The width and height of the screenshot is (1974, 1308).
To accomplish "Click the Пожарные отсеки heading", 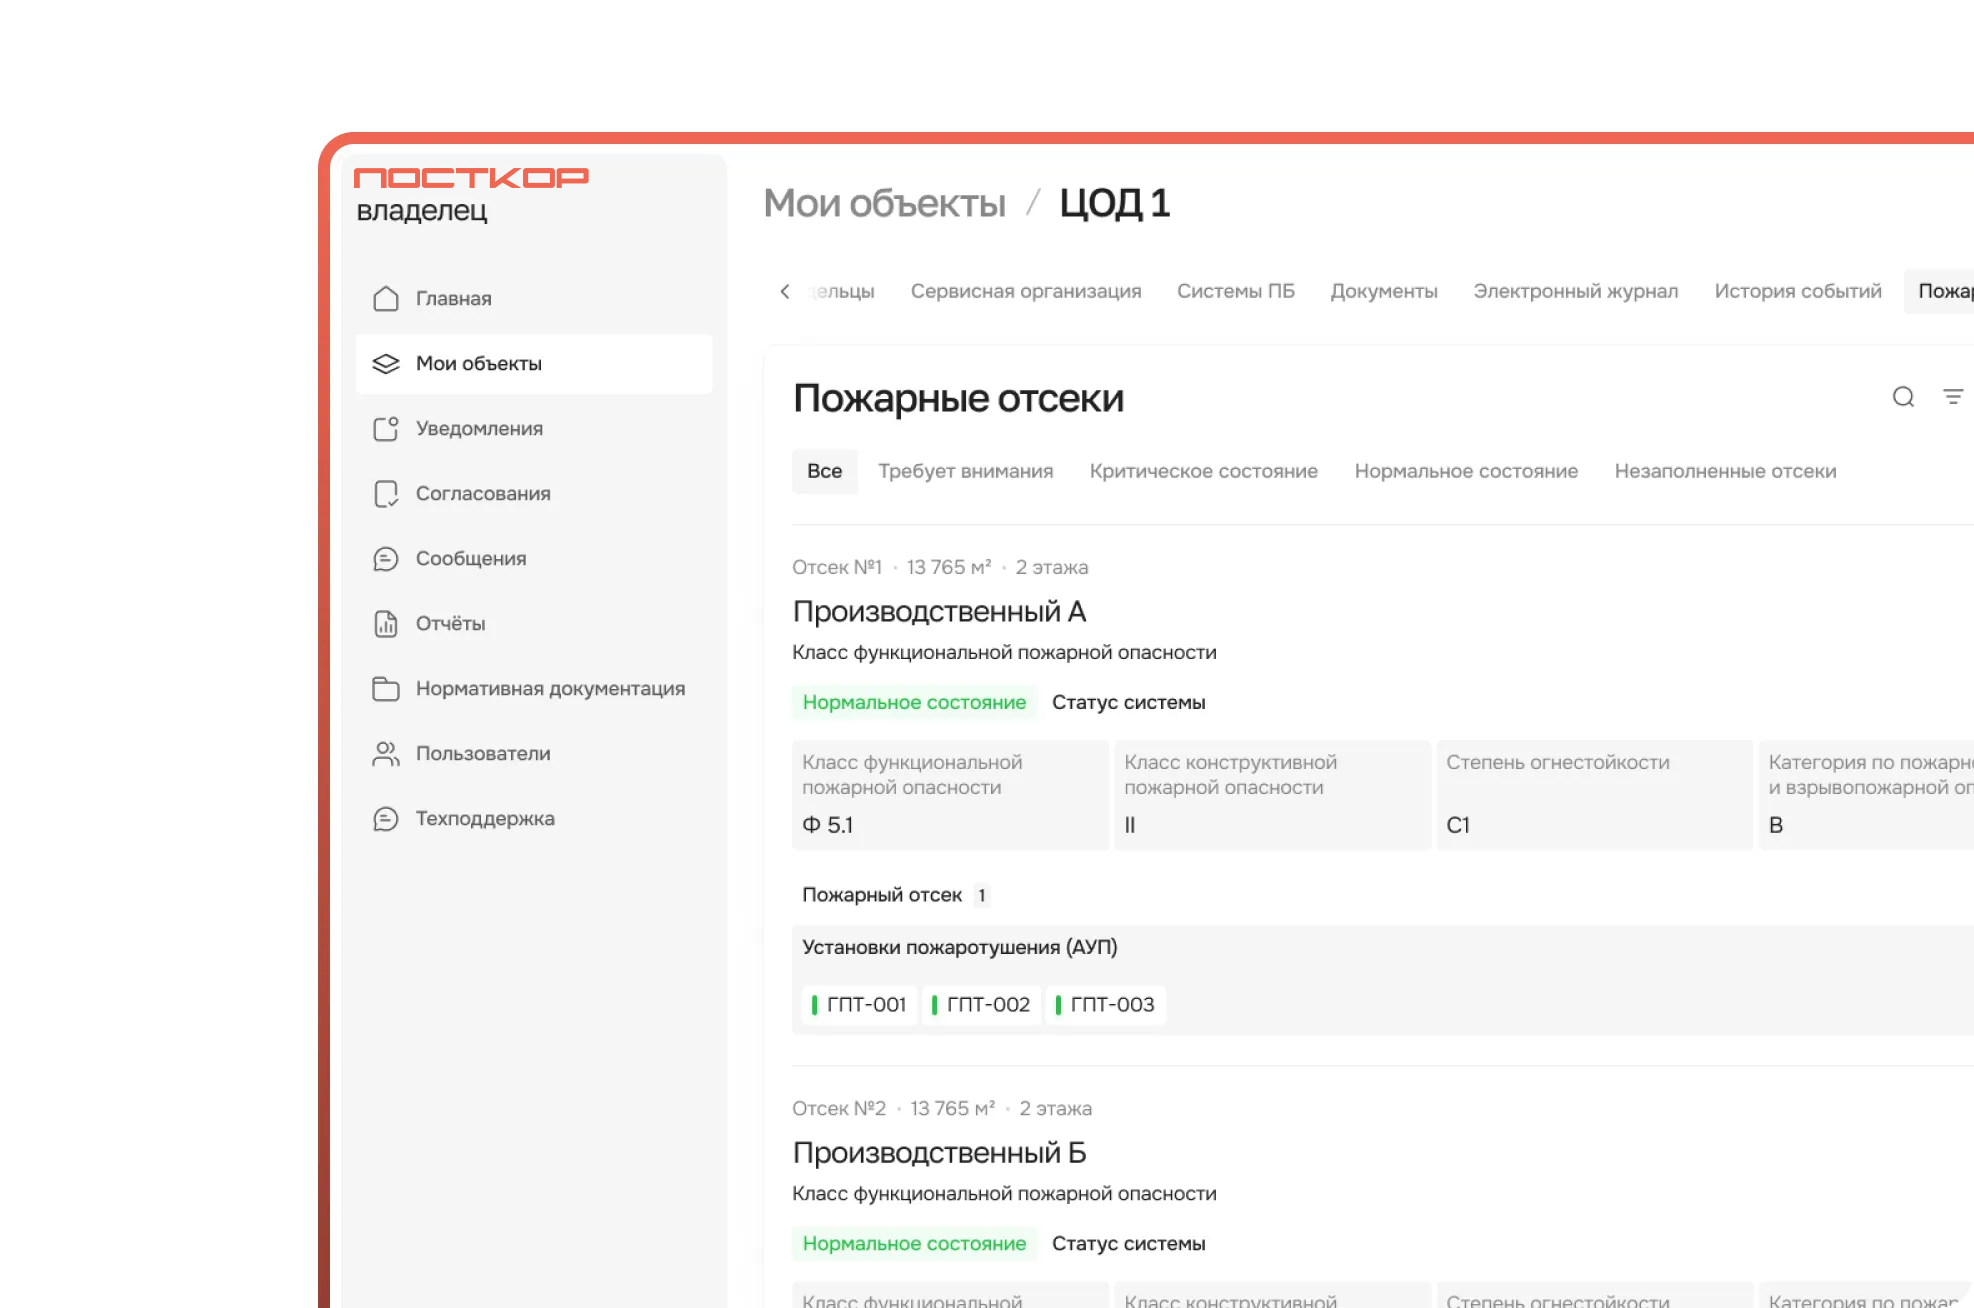I will [x=958, y=398].
